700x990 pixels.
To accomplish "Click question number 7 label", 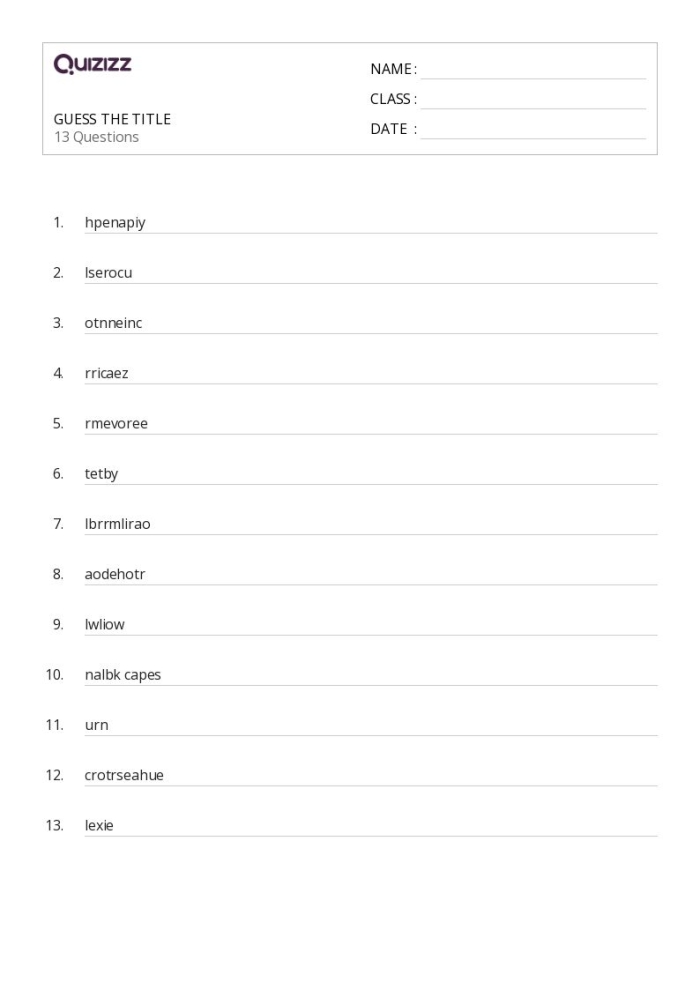I will pyautogui.click(x=58, y=524).
